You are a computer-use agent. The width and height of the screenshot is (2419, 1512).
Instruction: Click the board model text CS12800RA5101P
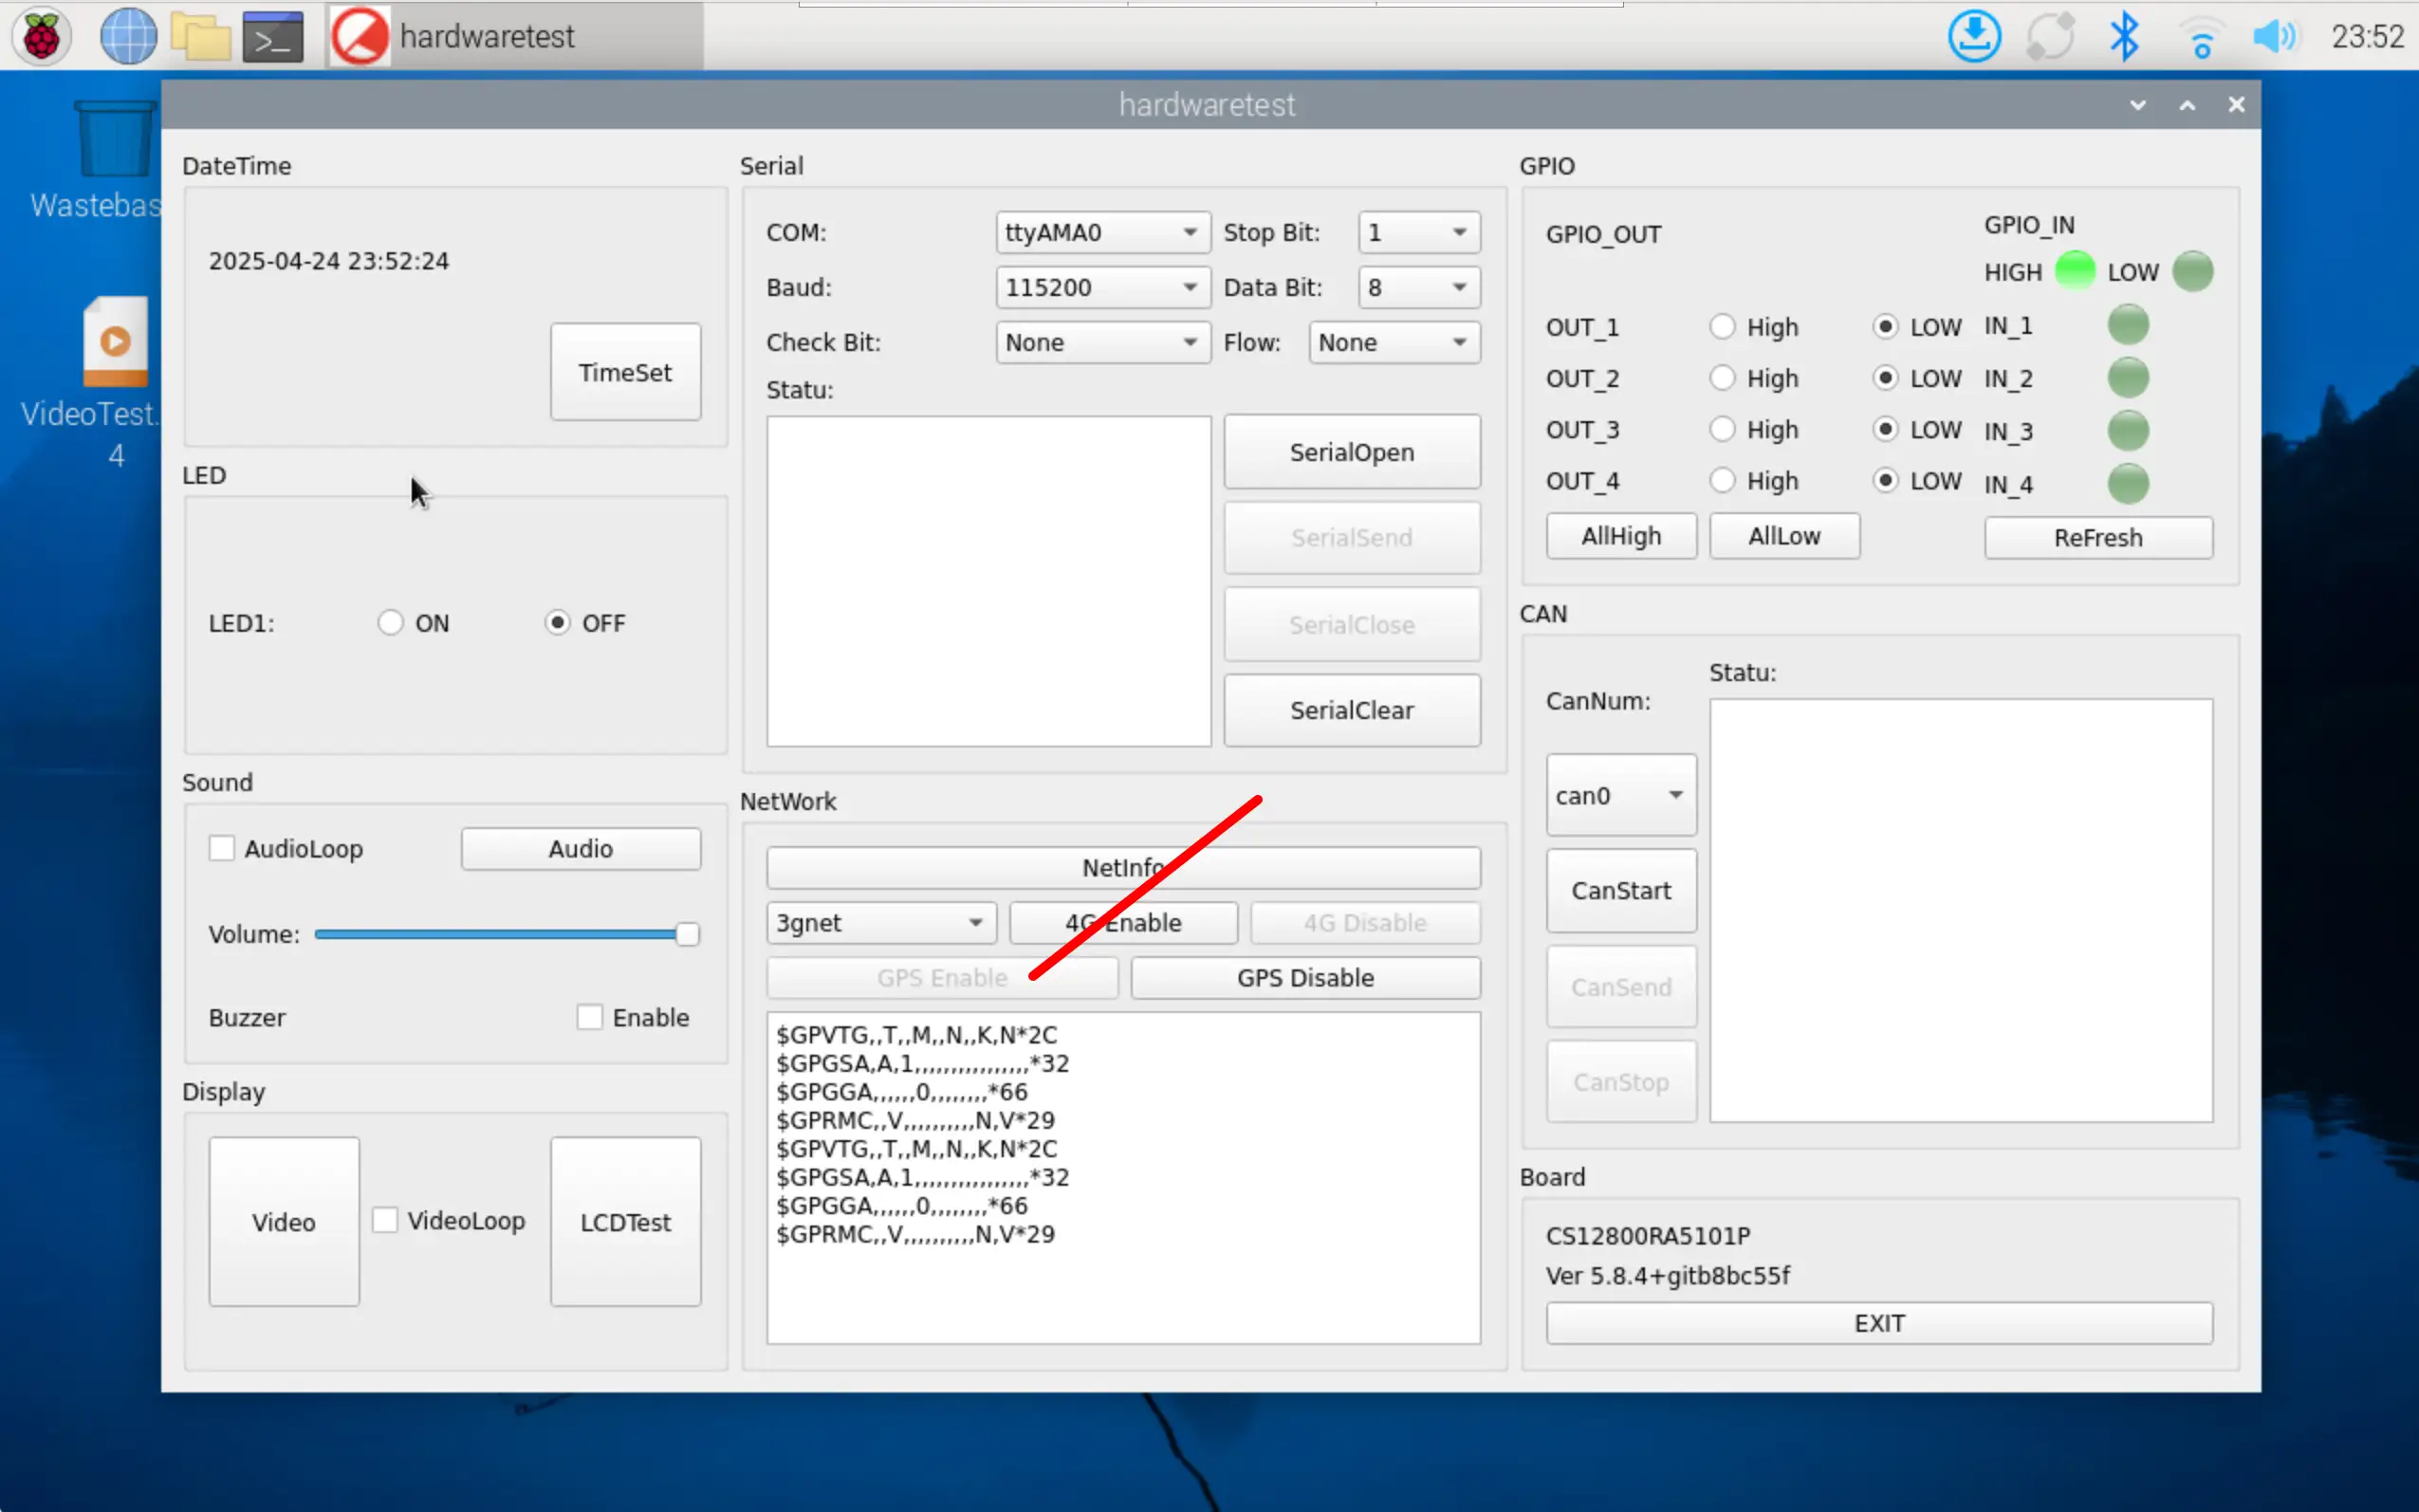click(x=1647, y=1235)
